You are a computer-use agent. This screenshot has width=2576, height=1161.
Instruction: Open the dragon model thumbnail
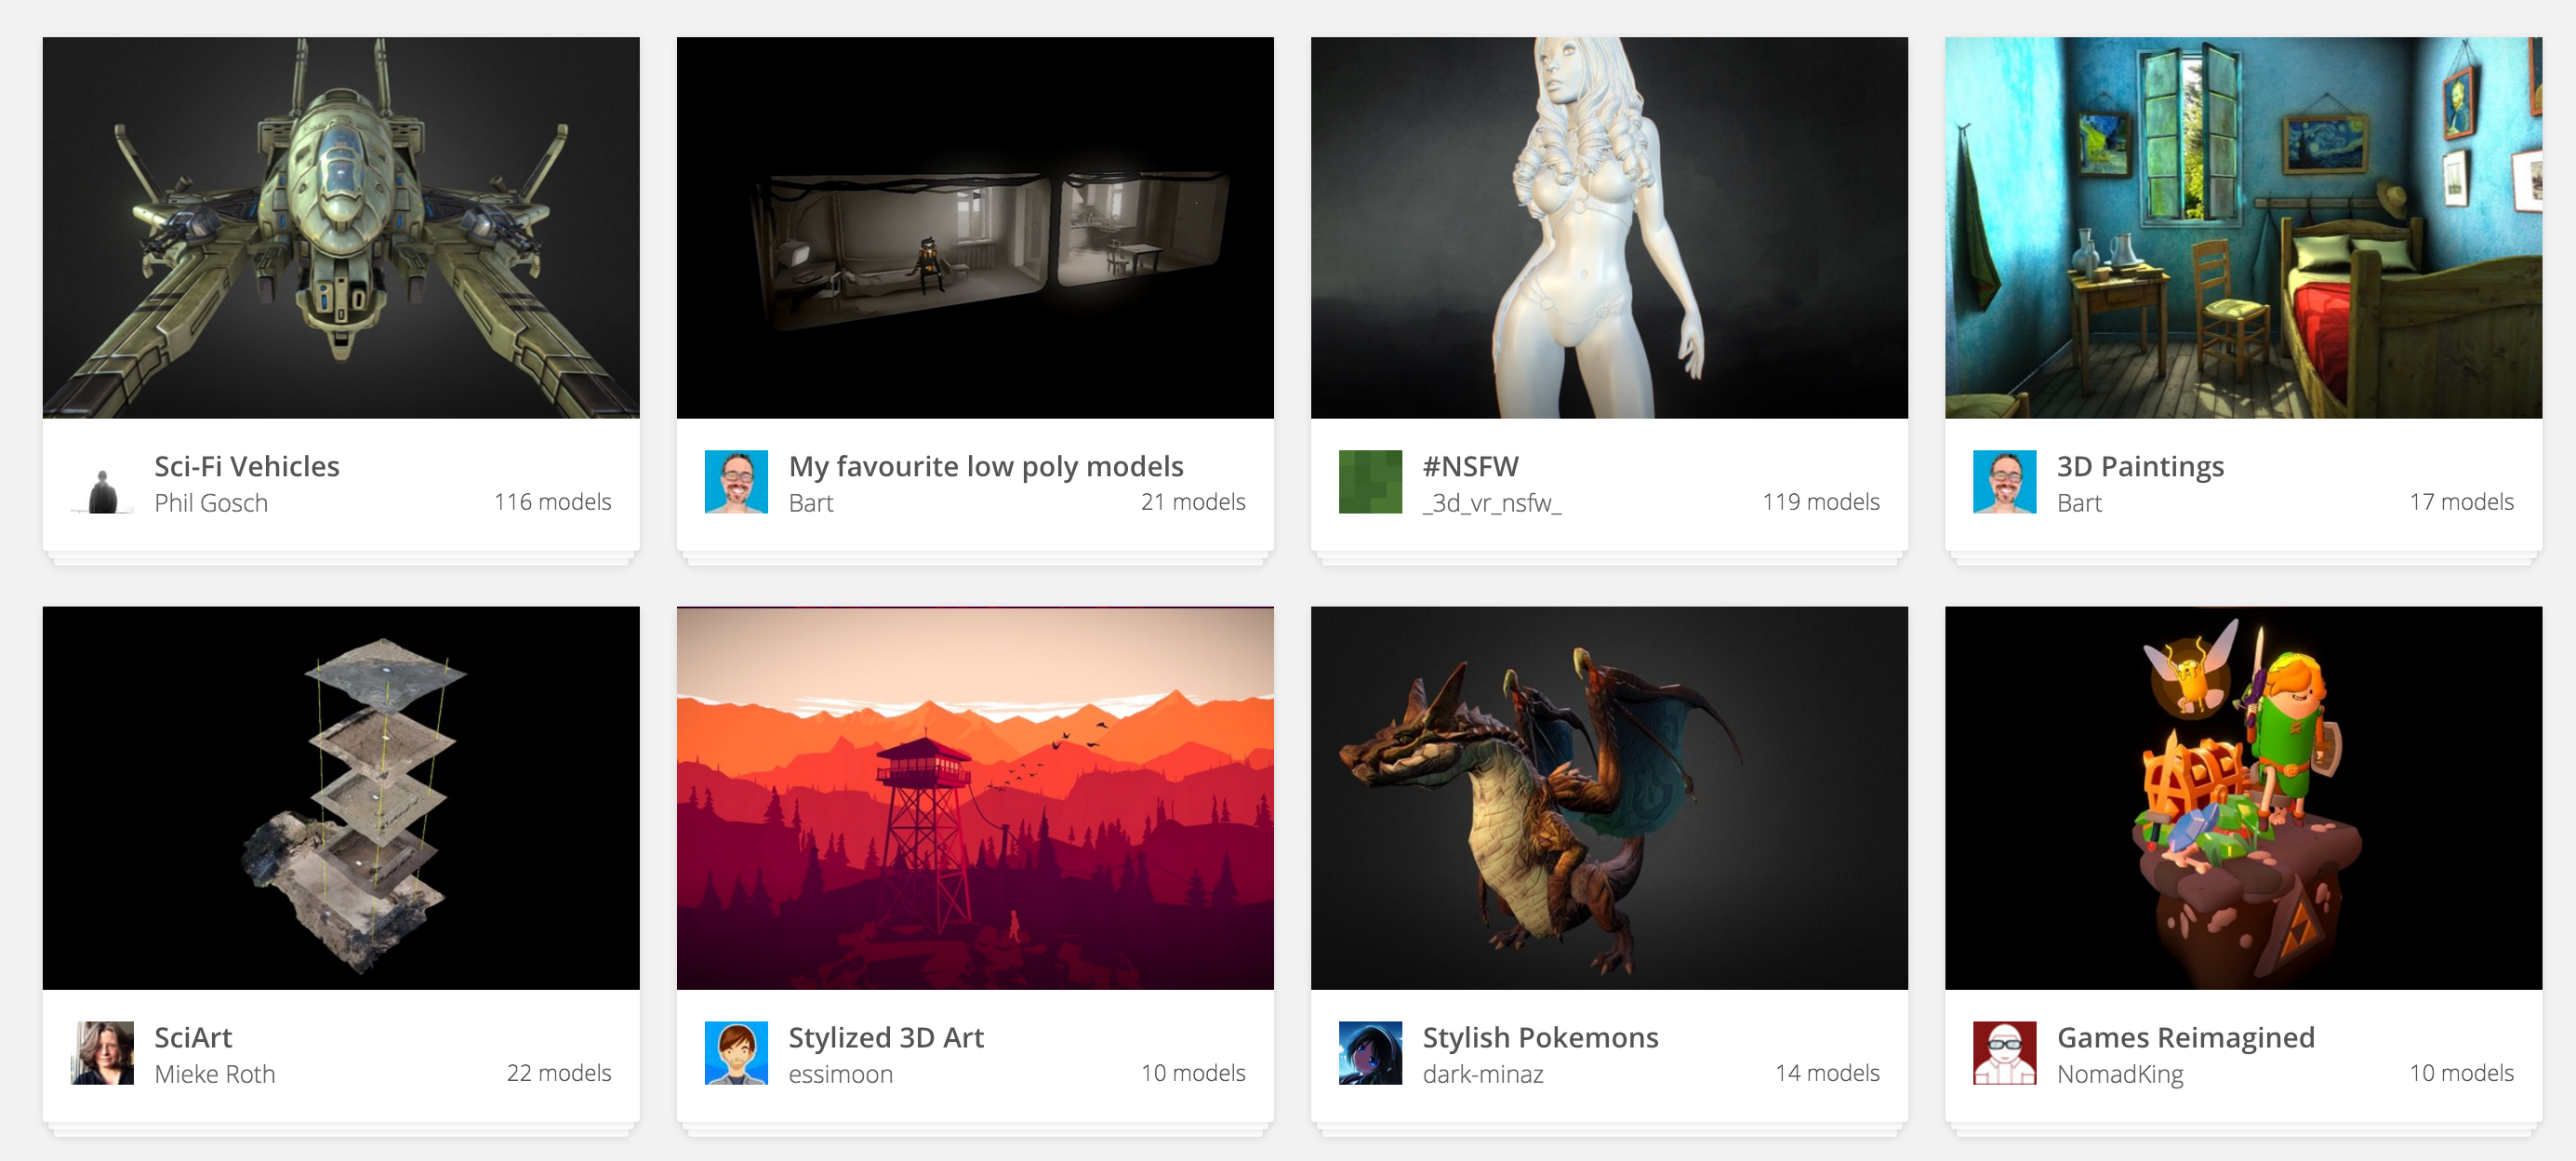1609,798
